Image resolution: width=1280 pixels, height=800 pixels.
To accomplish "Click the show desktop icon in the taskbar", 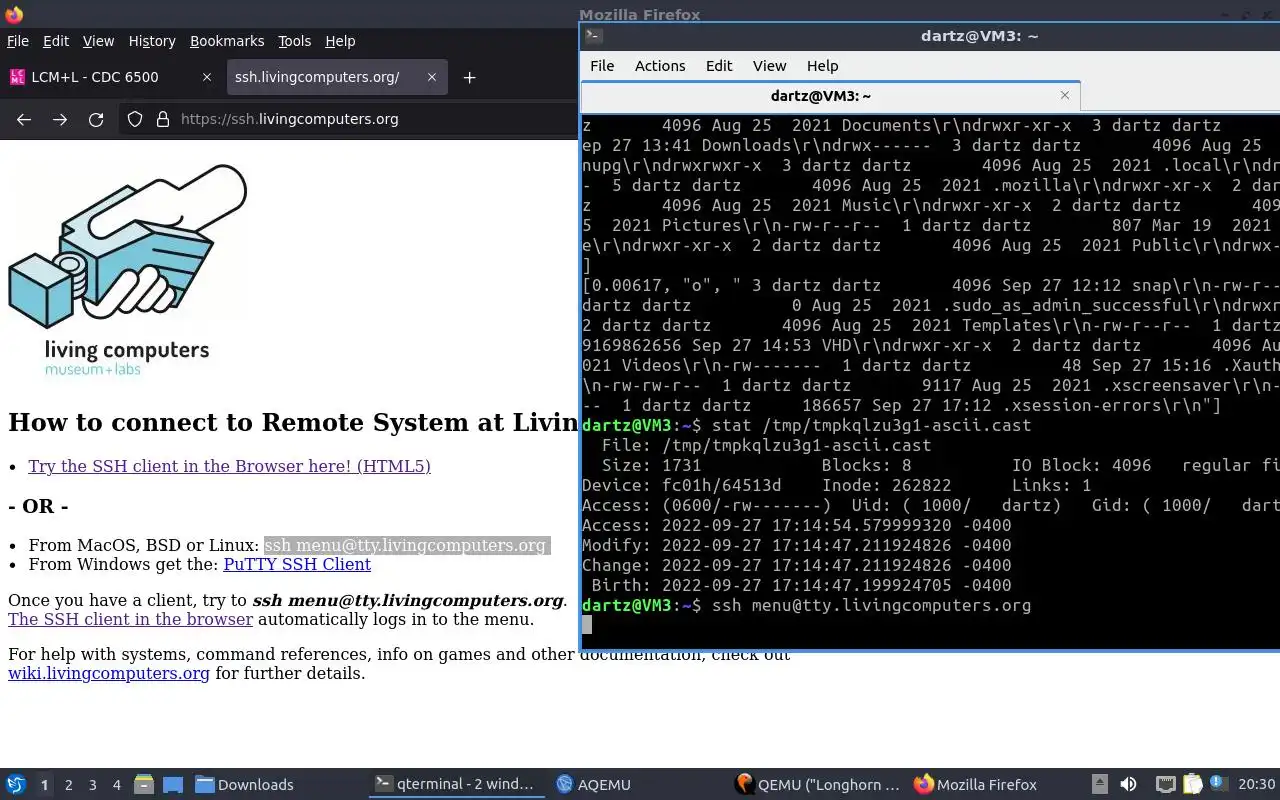I will click(x=173, y=785).
